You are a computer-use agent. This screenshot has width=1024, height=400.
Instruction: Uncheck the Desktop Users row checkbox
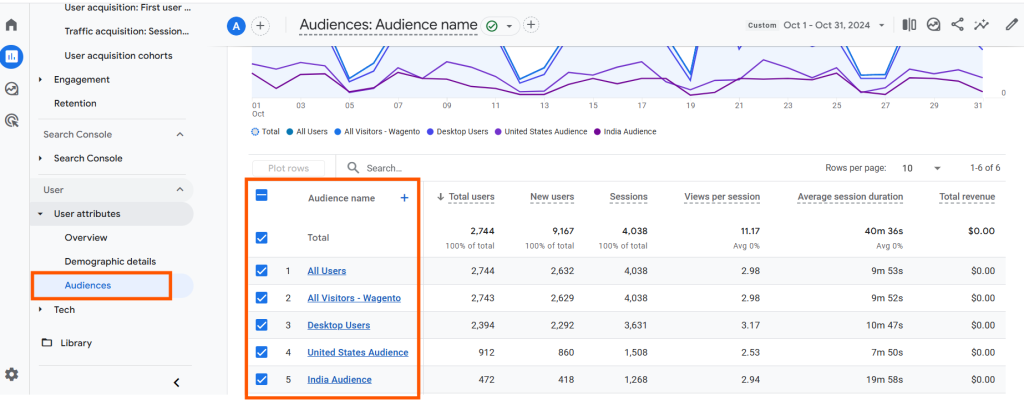pyautogui.click(x=261, y=325)
